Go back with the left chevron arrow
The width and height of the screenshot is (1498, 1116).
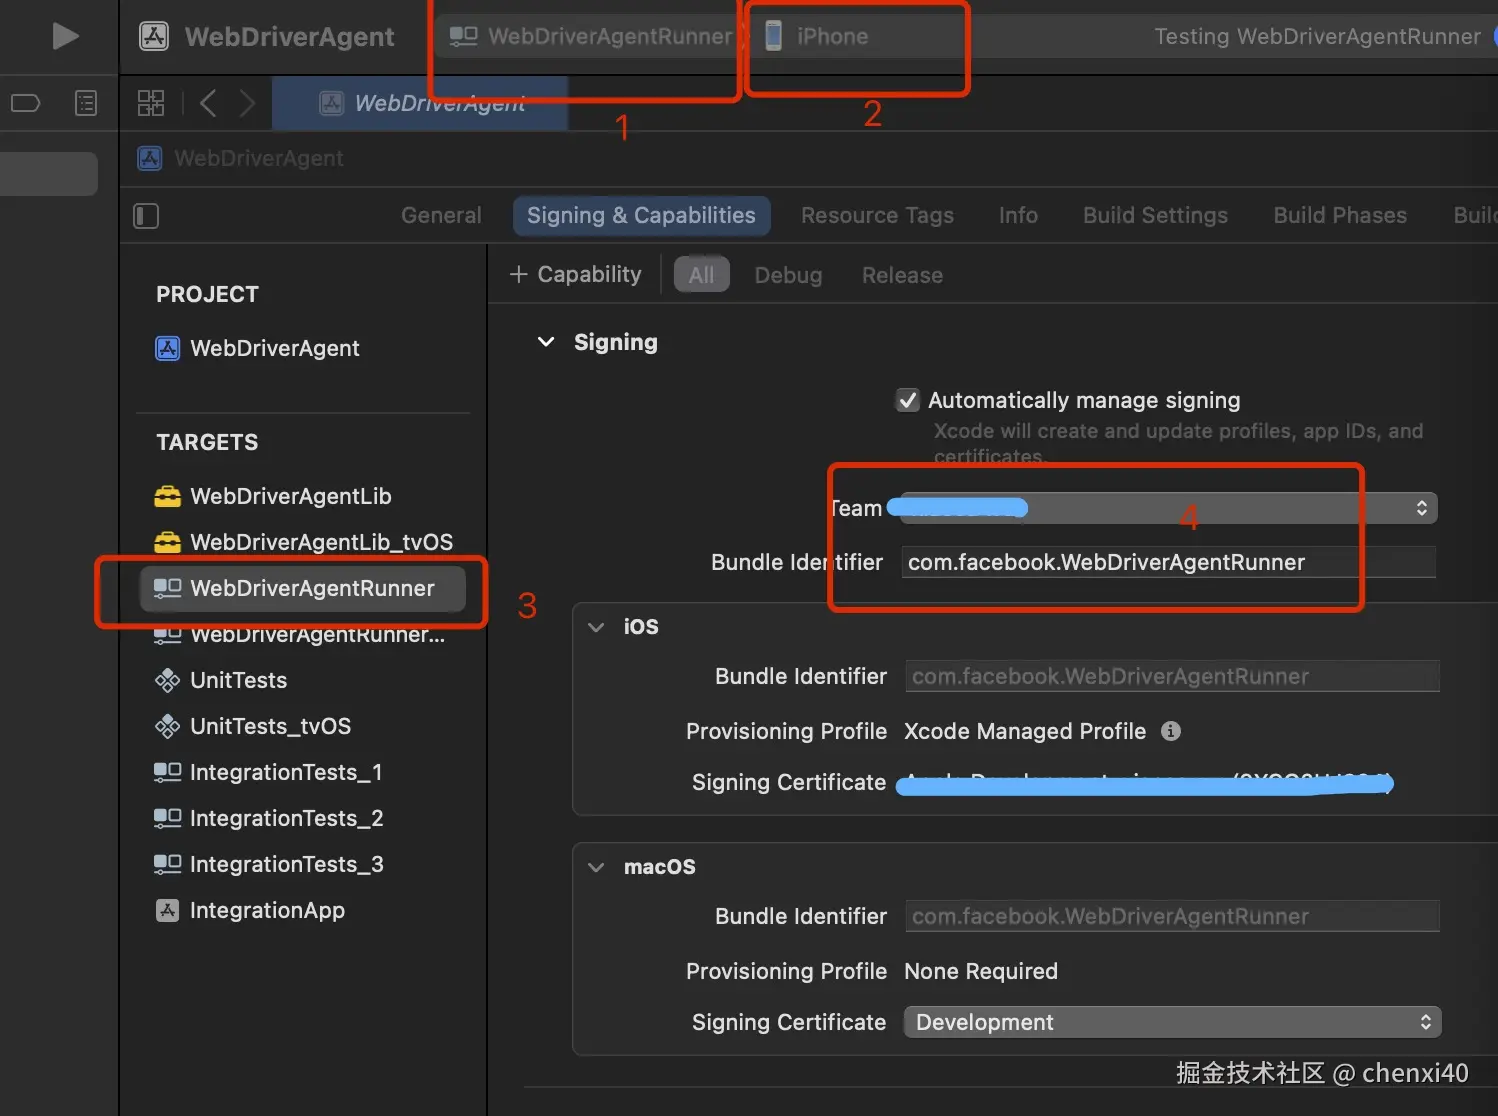tap(208, 103)
